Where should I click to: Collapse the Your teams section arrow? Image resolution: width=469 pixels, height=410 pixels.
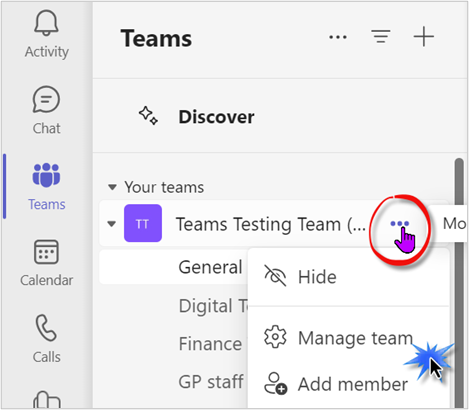click(112, 187)
